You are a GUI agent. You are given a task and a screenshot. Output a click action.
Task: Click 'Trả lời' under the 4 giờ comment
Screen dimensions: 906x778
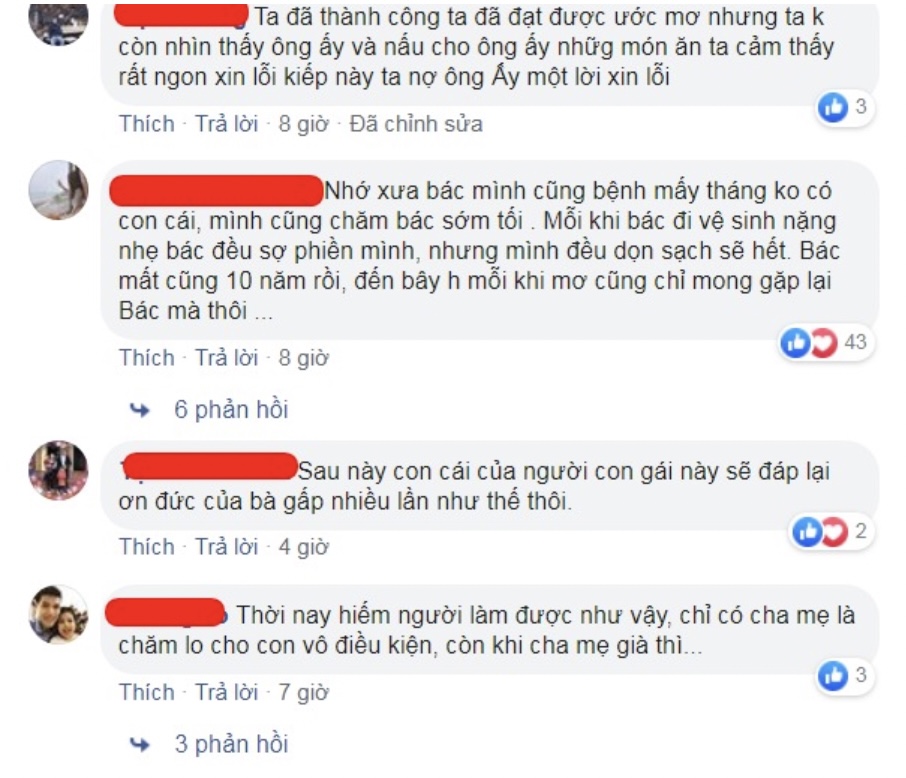pos(226,547)
